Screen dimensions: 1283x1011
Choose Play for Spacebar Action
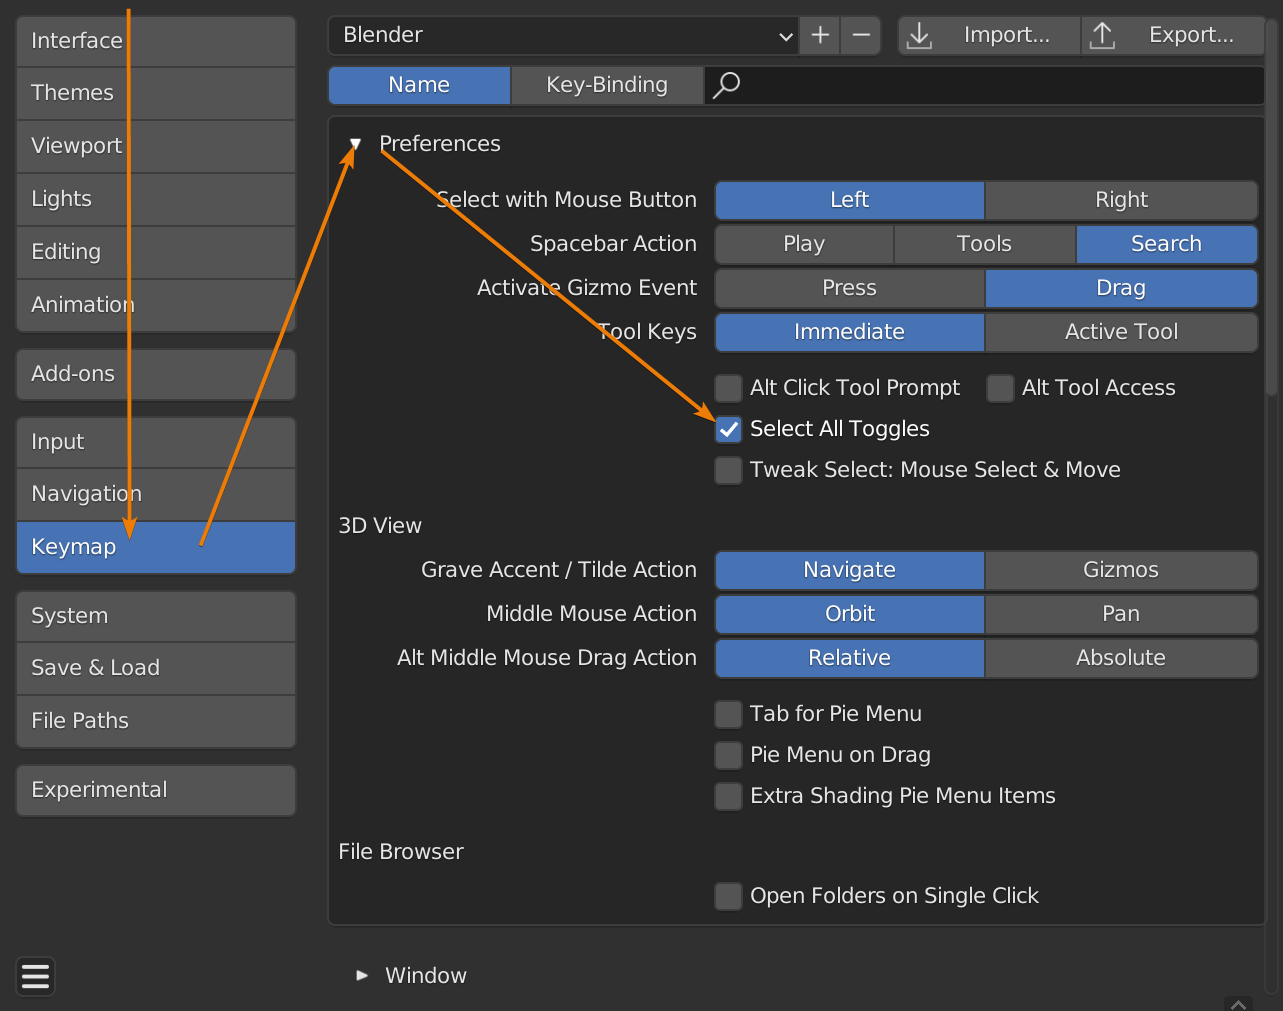click(x=804, y=244)
